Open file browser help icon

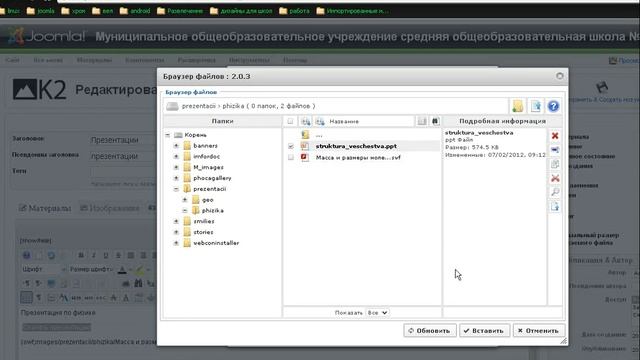click(x=553, y=106)
